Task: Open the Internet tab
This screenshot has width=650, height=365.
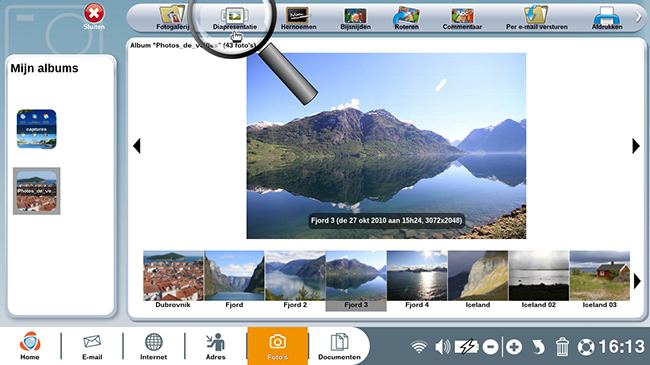Action: [x=153, y=346]
